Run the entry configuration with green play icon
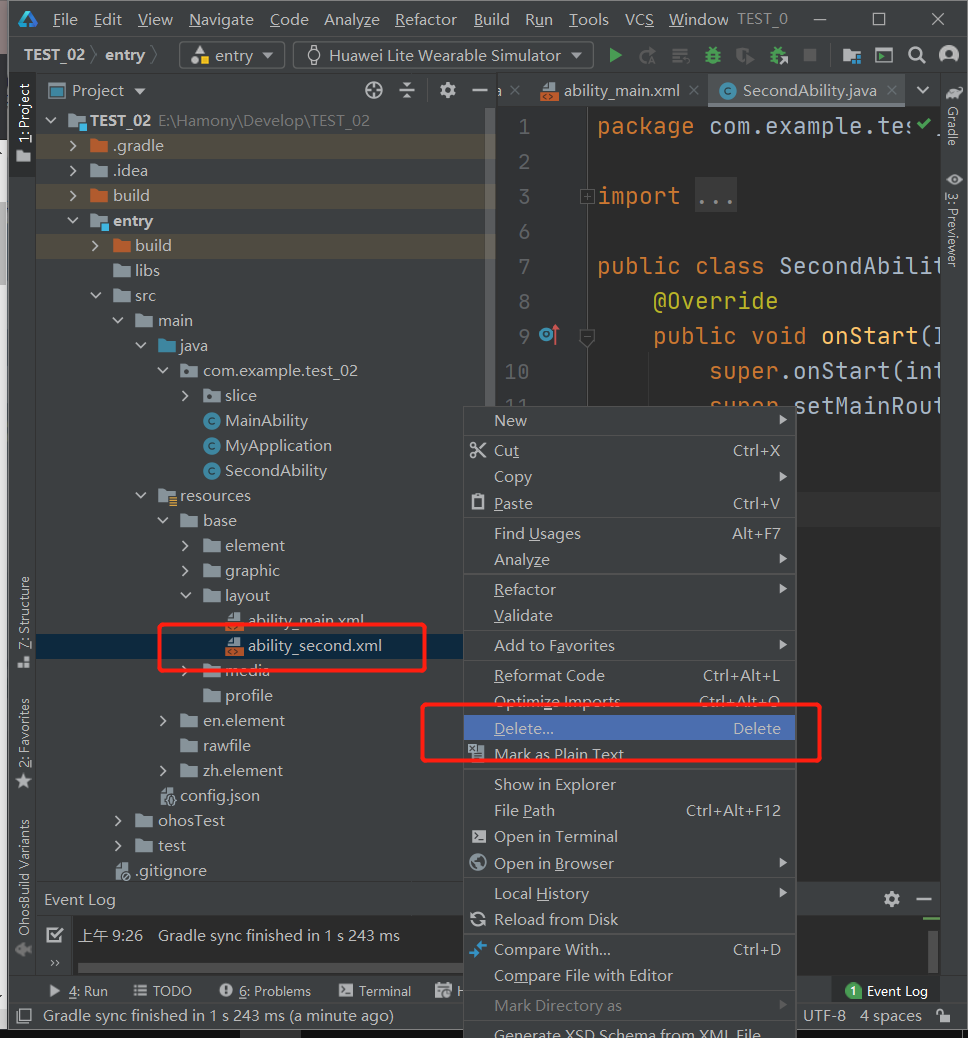 tap(615, 56)
